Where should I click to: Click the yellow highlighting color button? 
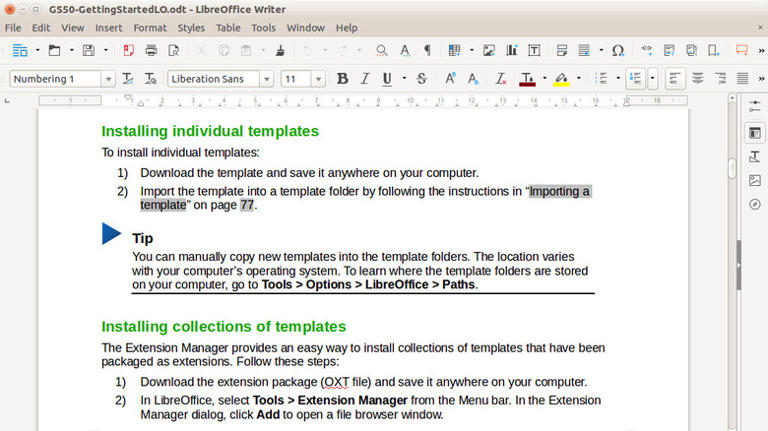tap(561, 79)
